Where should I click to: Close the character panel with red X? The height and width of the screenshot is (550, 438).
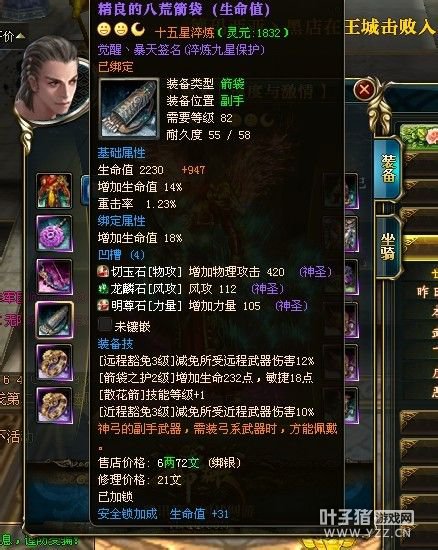click(x=364, y=90)
